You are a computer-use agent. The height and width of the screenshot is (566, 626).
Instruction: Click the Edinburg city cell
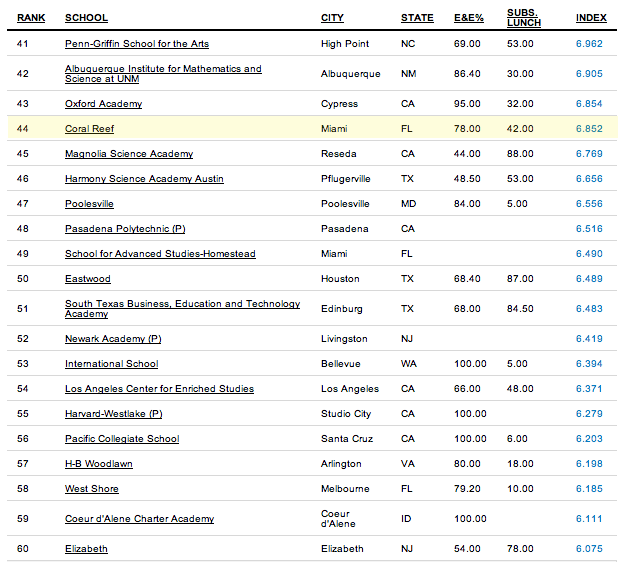pos(342,309)
